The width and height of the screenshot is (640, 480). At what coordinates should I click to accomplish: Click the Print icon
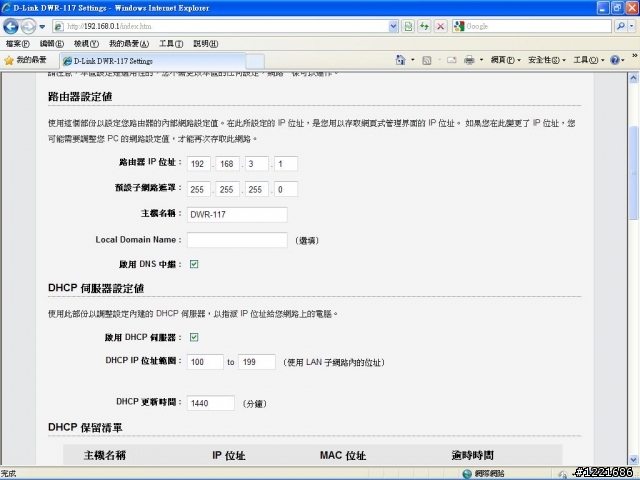click(469, 60)
